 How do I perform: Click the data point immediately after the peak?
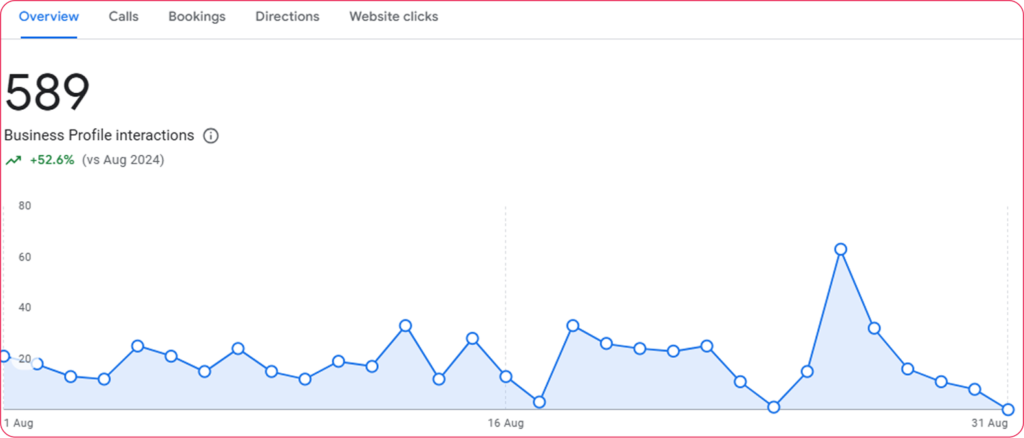[x=874, y=328]
